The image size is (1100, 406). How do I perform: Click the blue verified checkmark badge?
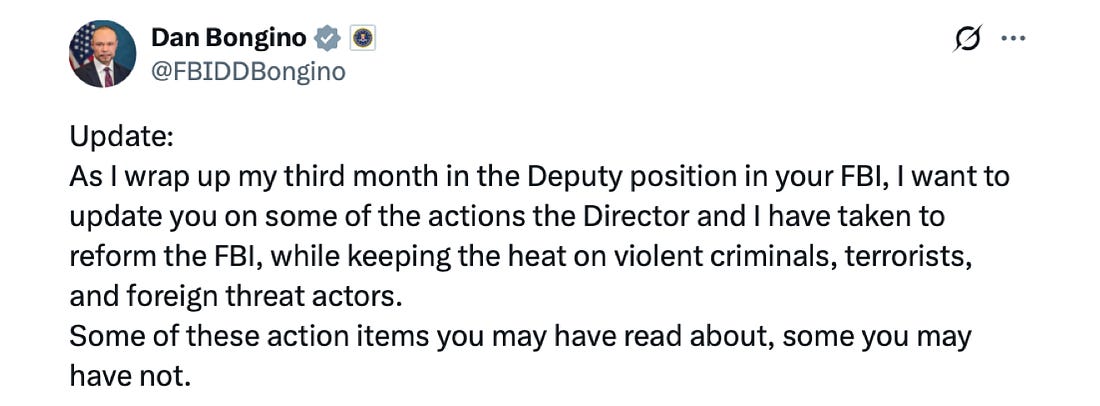tap(327, 39)
